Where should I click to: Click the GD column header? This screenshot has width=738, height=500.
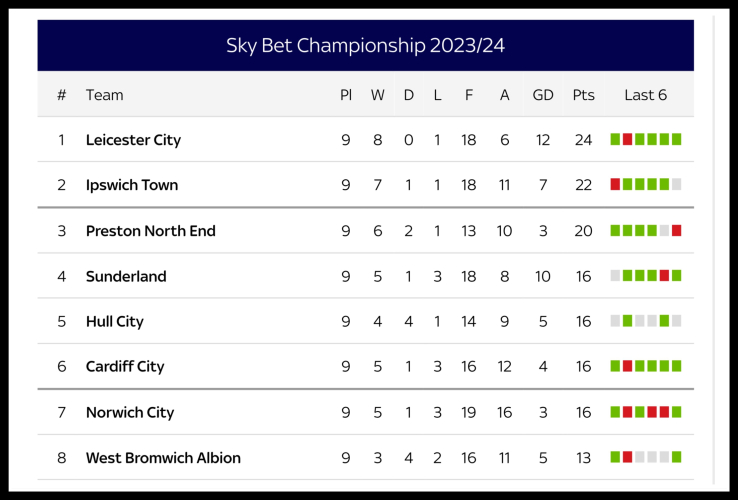click(543, 95)
